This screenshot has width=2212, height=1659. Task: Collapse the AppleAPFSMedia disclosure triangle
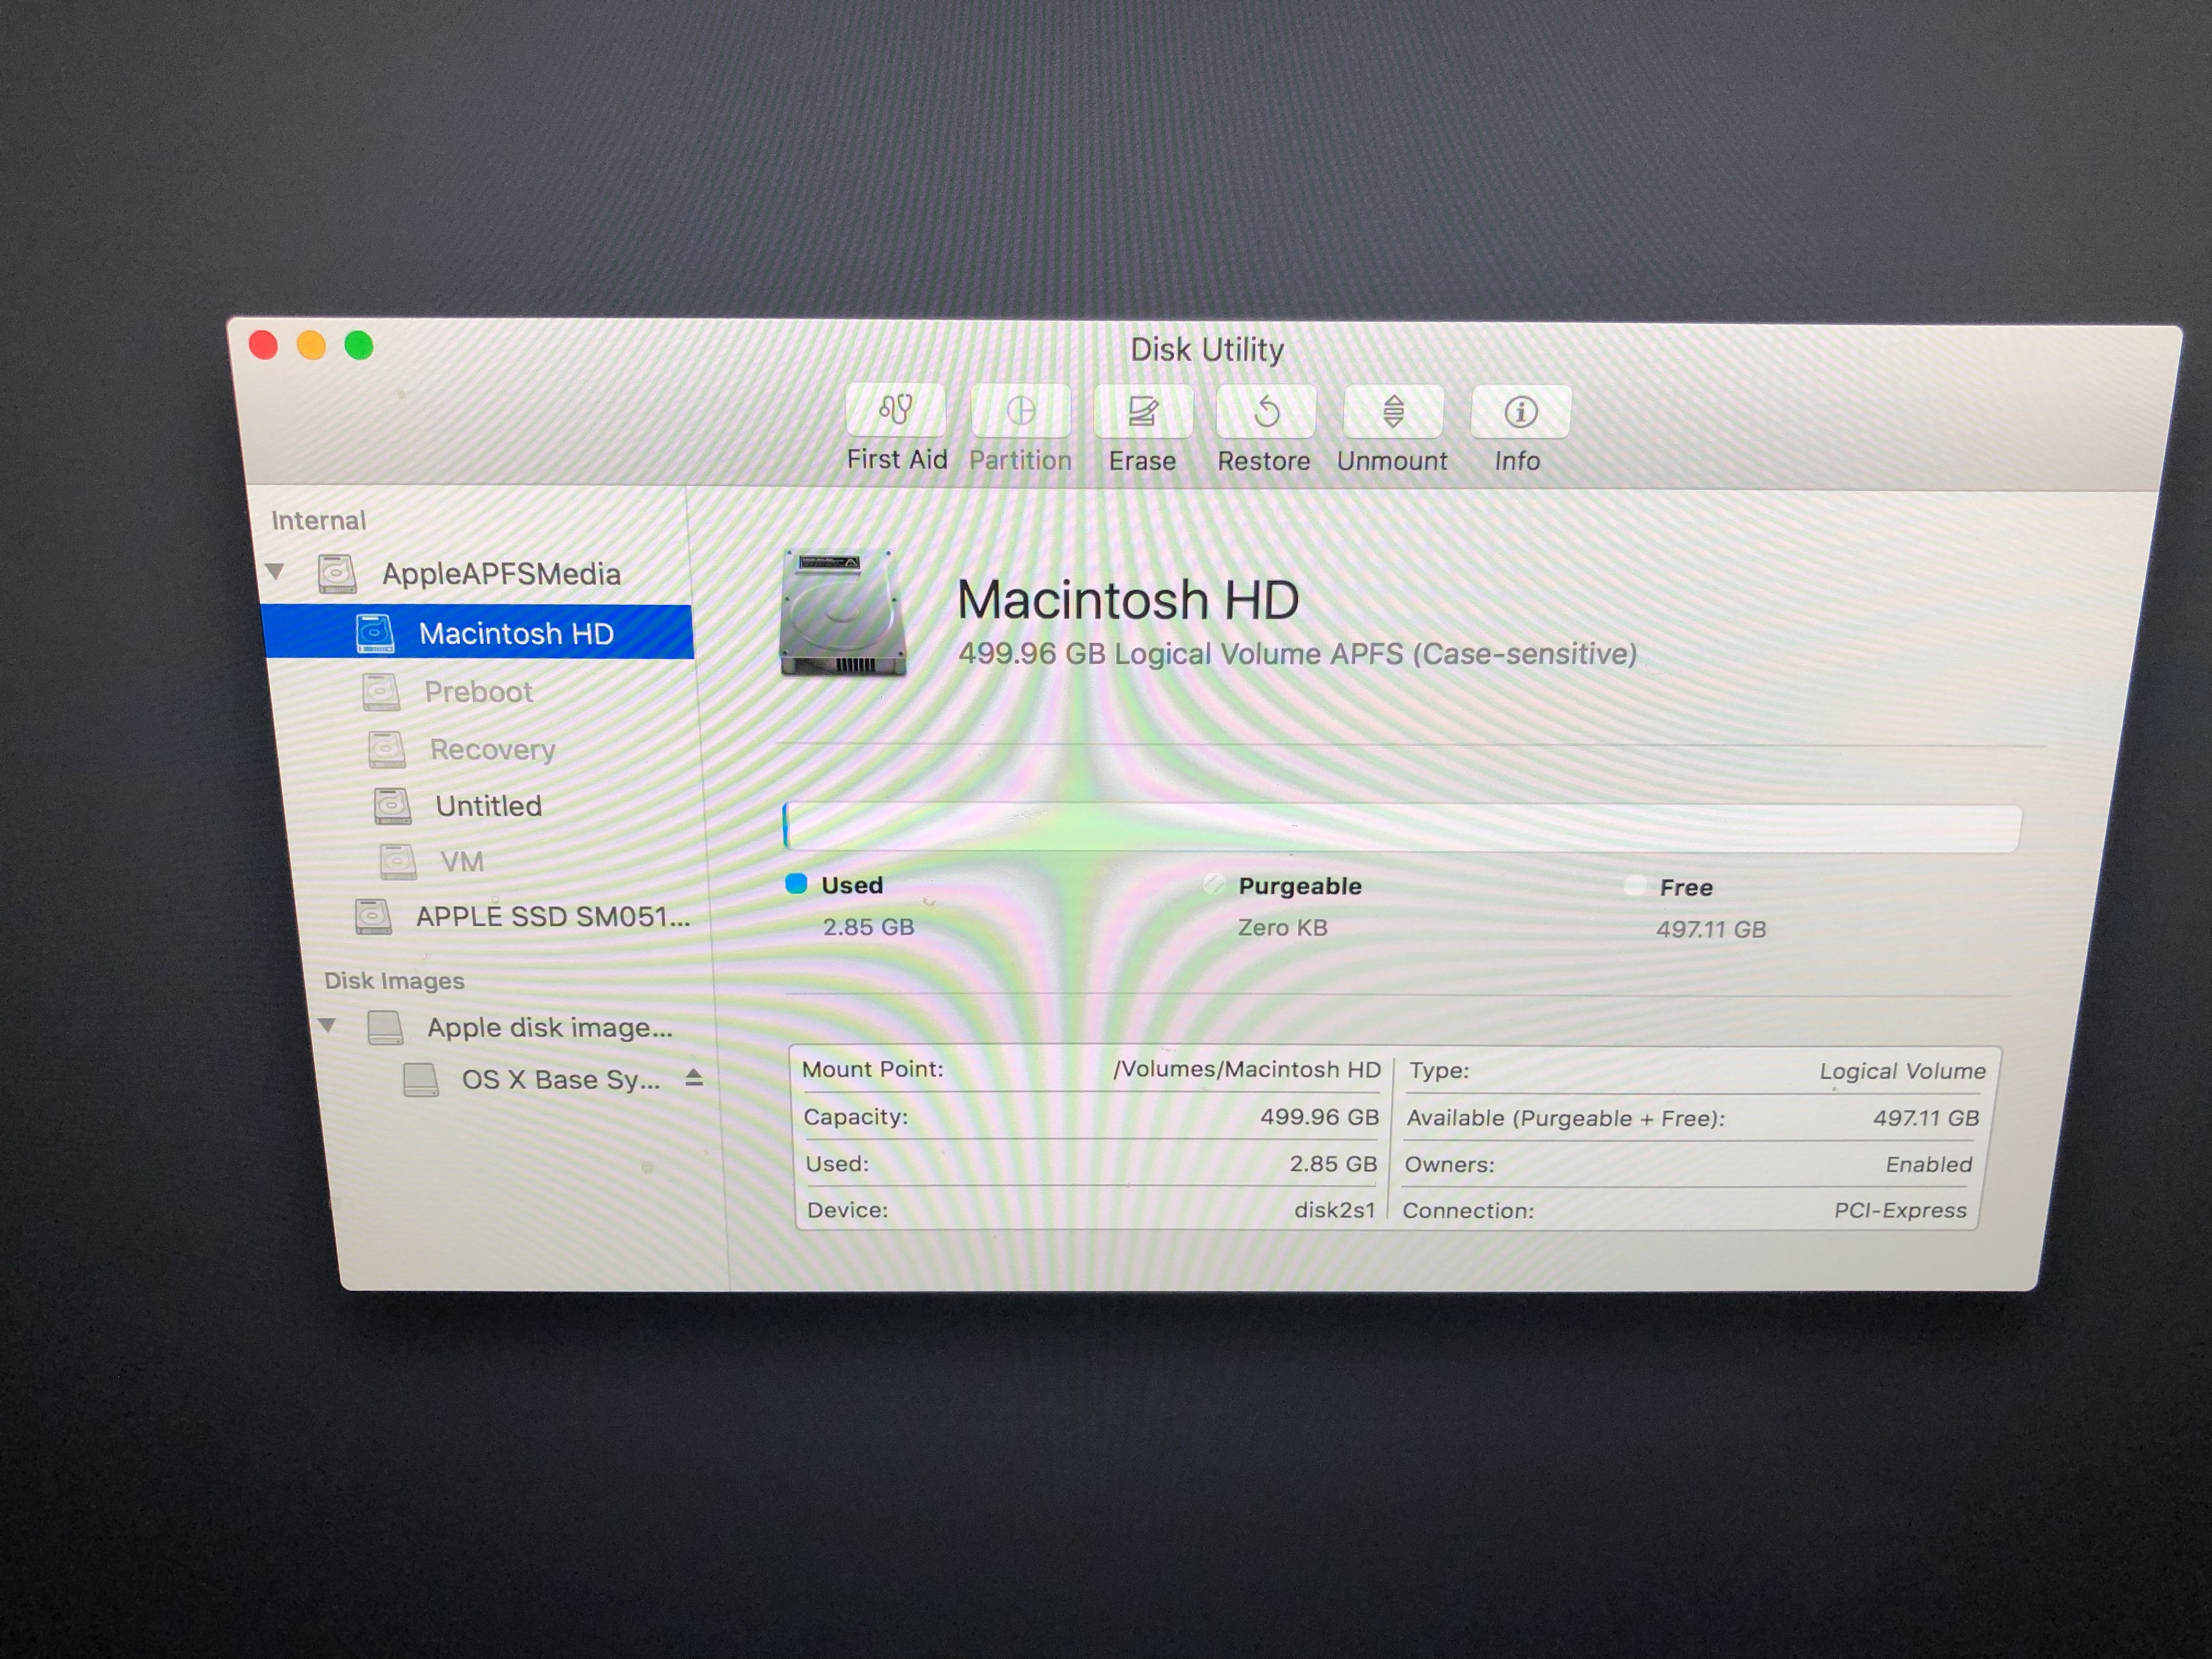pos(275,572)
